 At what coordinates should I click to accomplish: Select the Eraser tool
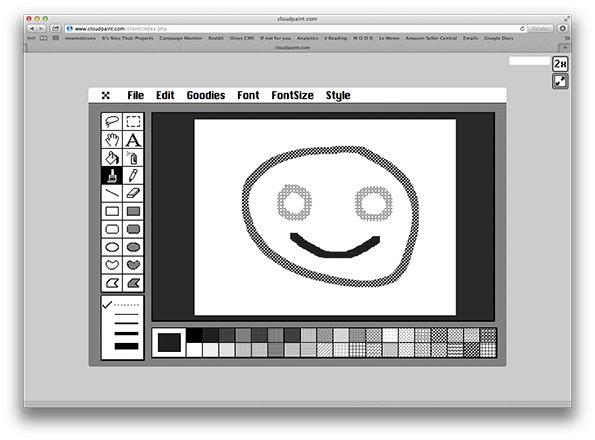(x=133, y=193)
